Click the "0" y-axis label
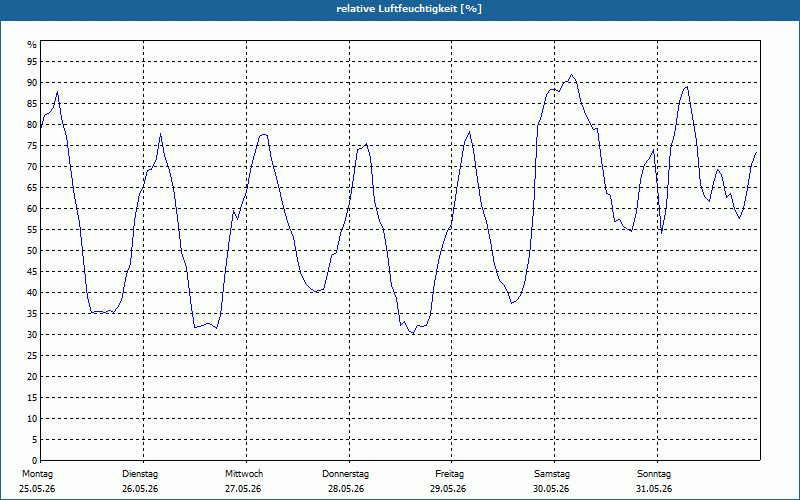Screen dimensions: 800x500 (x=35, y=461)
